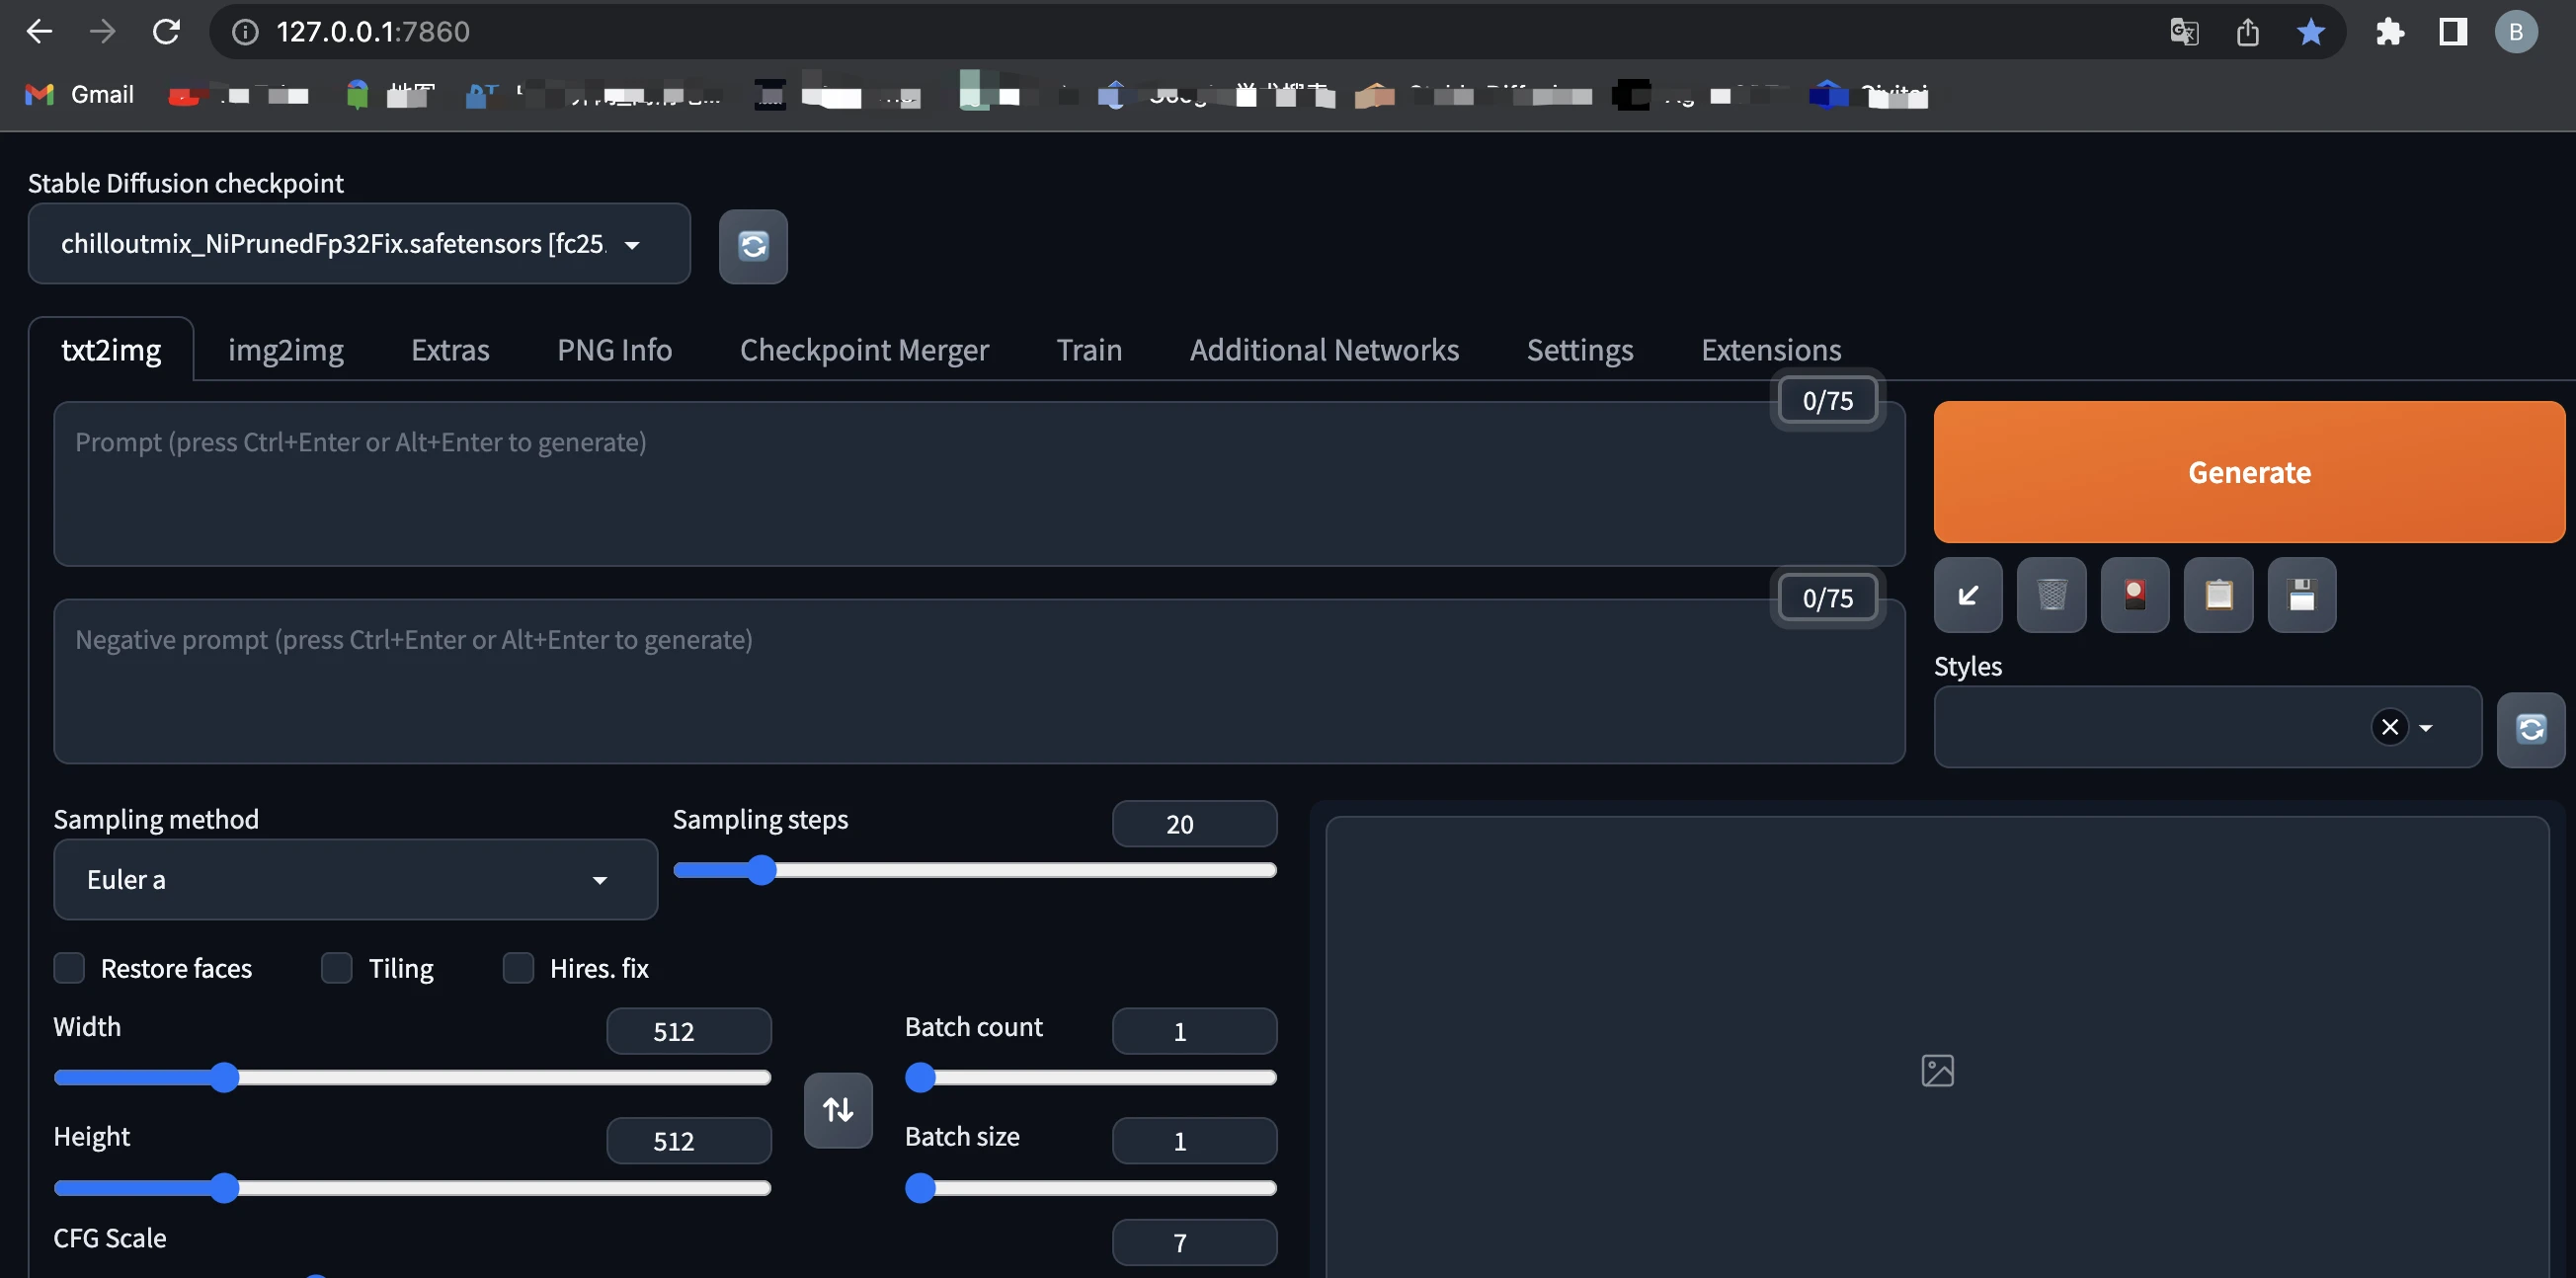This screenshot has height=1278, width=2576.
Task: Open the Extensions tab
Action: pos(1771,350)
